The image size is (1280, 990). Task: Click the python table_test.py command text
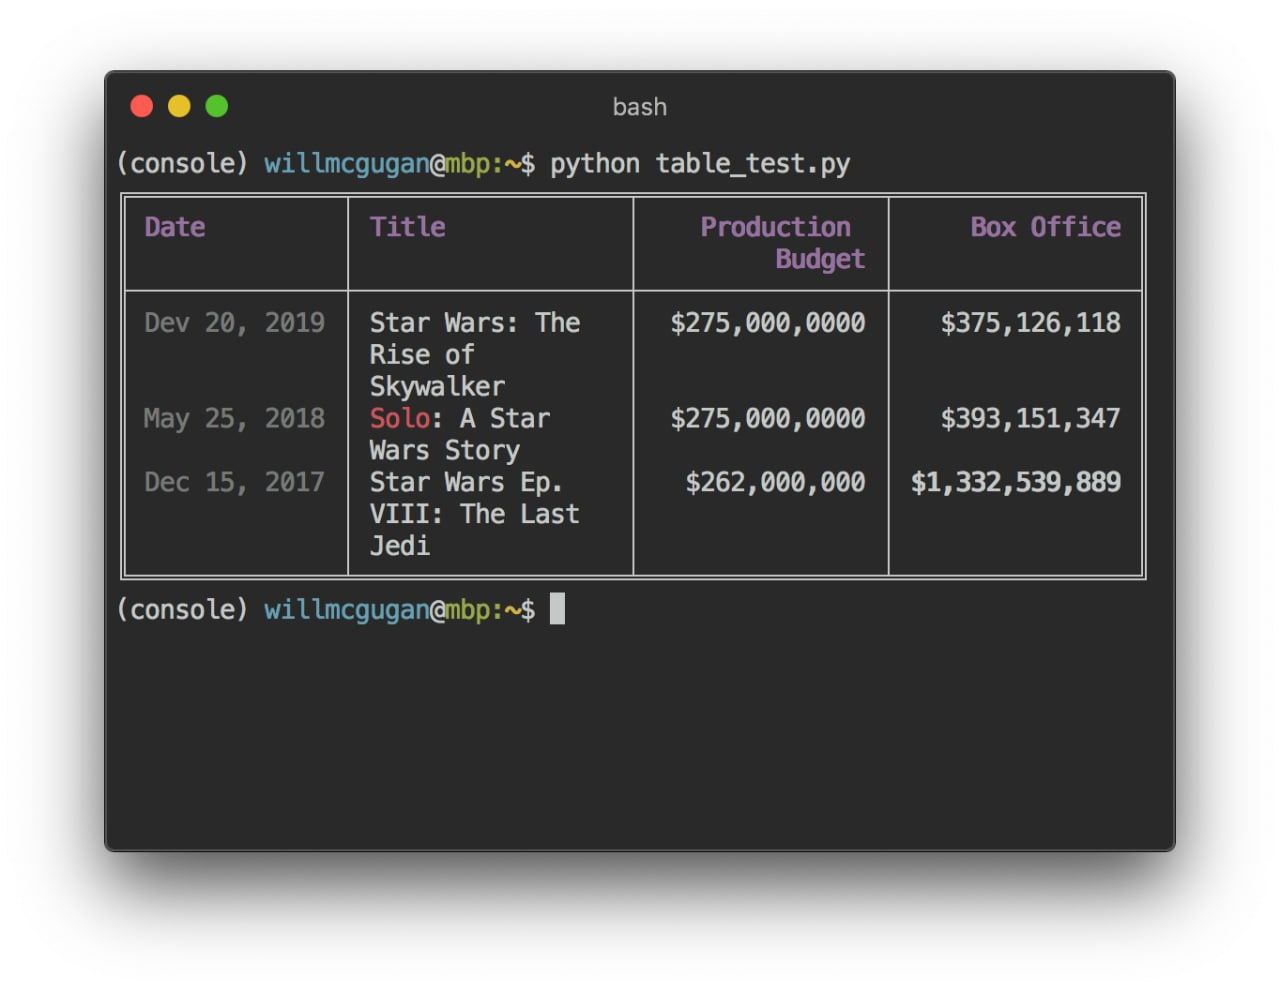700,164
